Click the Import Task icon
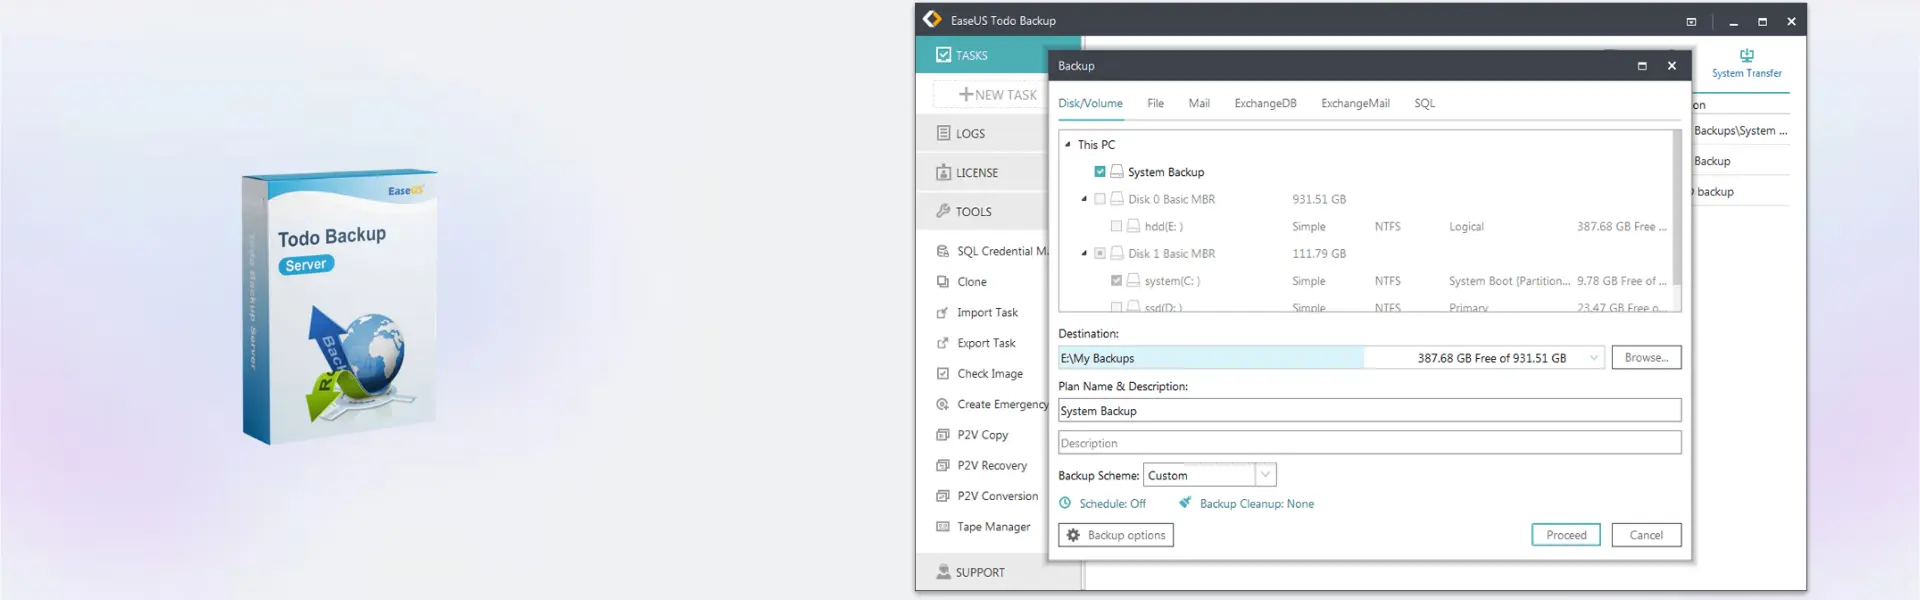This screenshot has height=600, width=1920. point(942,313)
